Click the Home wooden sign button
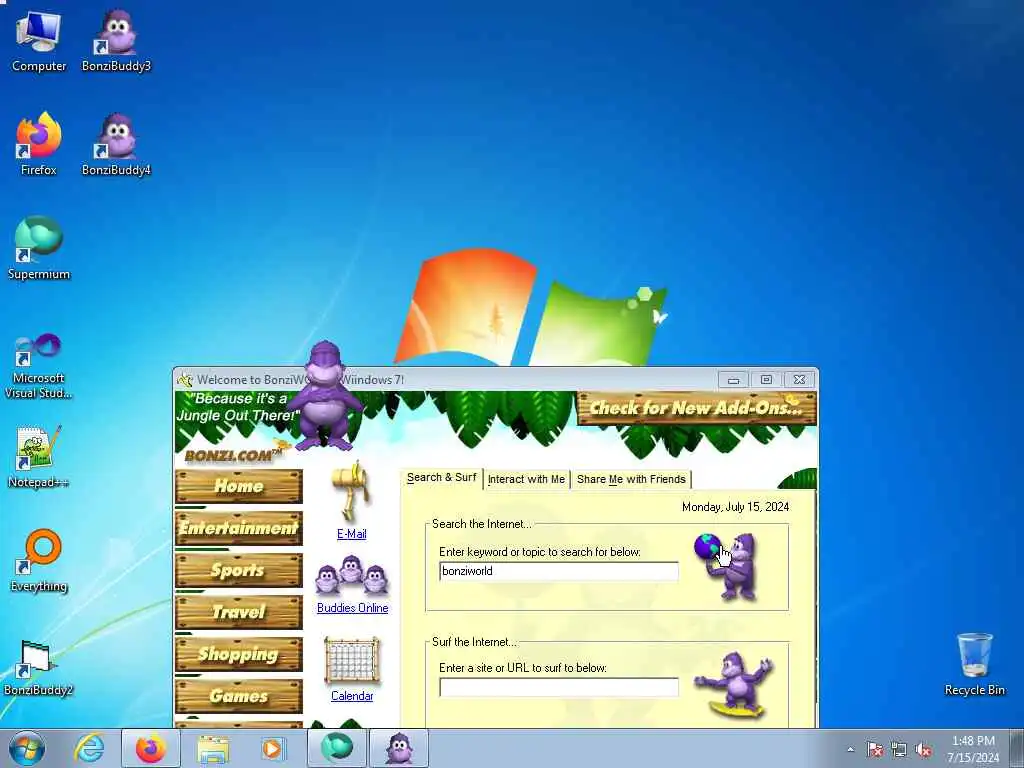This screenshot has height=768, width=1024. coord(238,486)
